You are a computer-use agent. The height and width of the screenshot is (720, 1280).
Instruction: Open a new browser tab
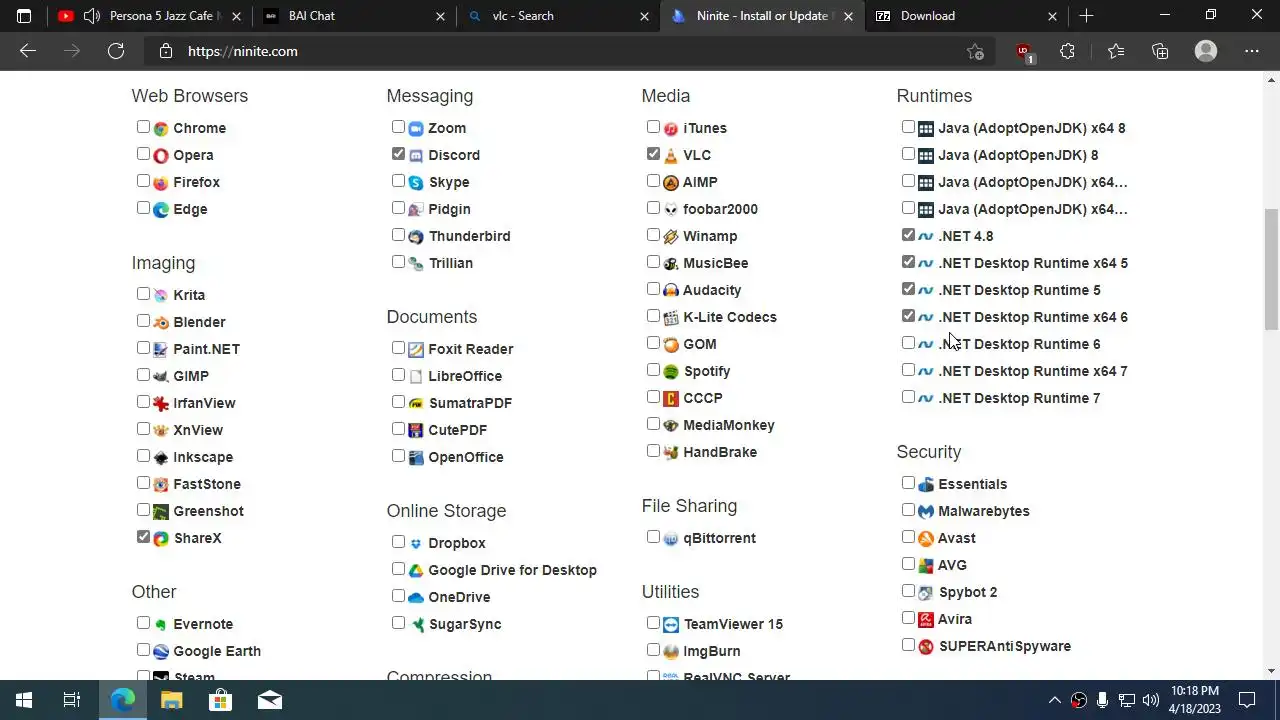click(x=1086, y=16)
